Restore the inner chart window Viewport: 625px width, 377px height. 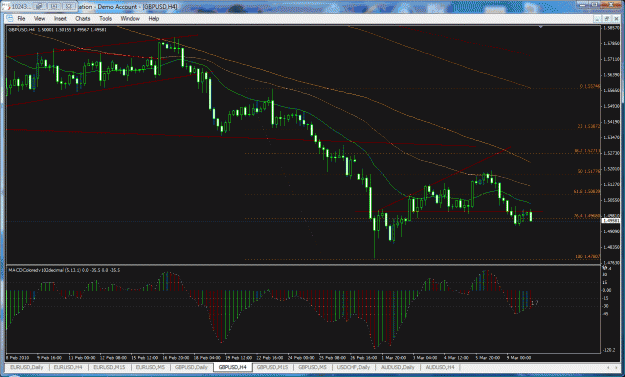(x=606, y=18)
